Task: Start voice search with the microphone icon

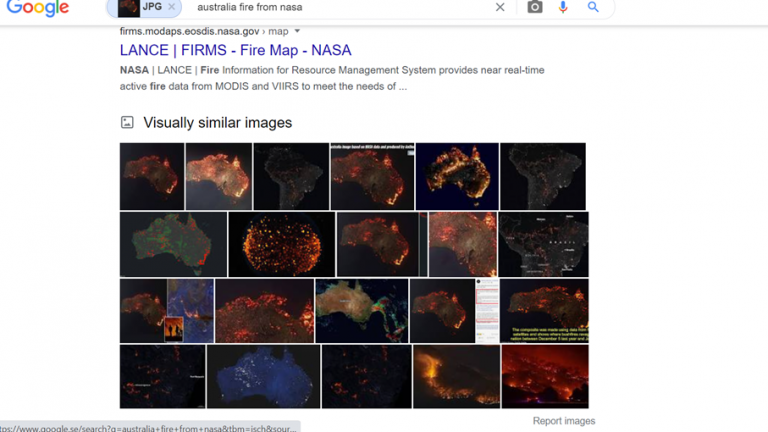Action: 563,7
